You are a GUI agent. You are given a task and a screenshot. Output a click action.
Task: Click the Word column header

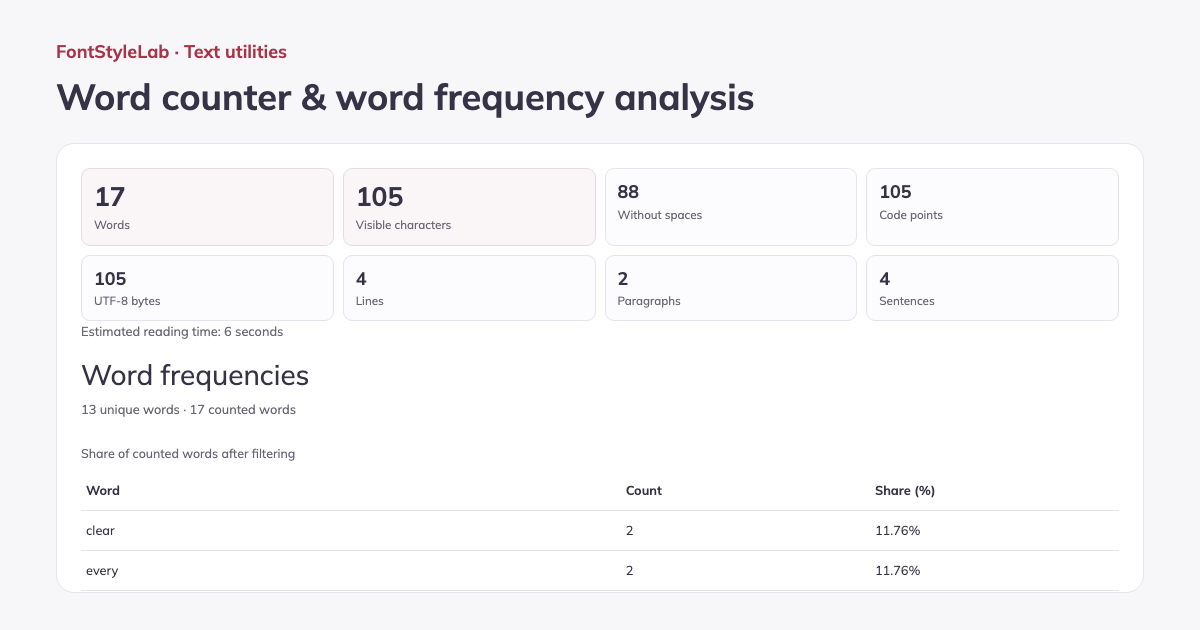coord(103,491)
